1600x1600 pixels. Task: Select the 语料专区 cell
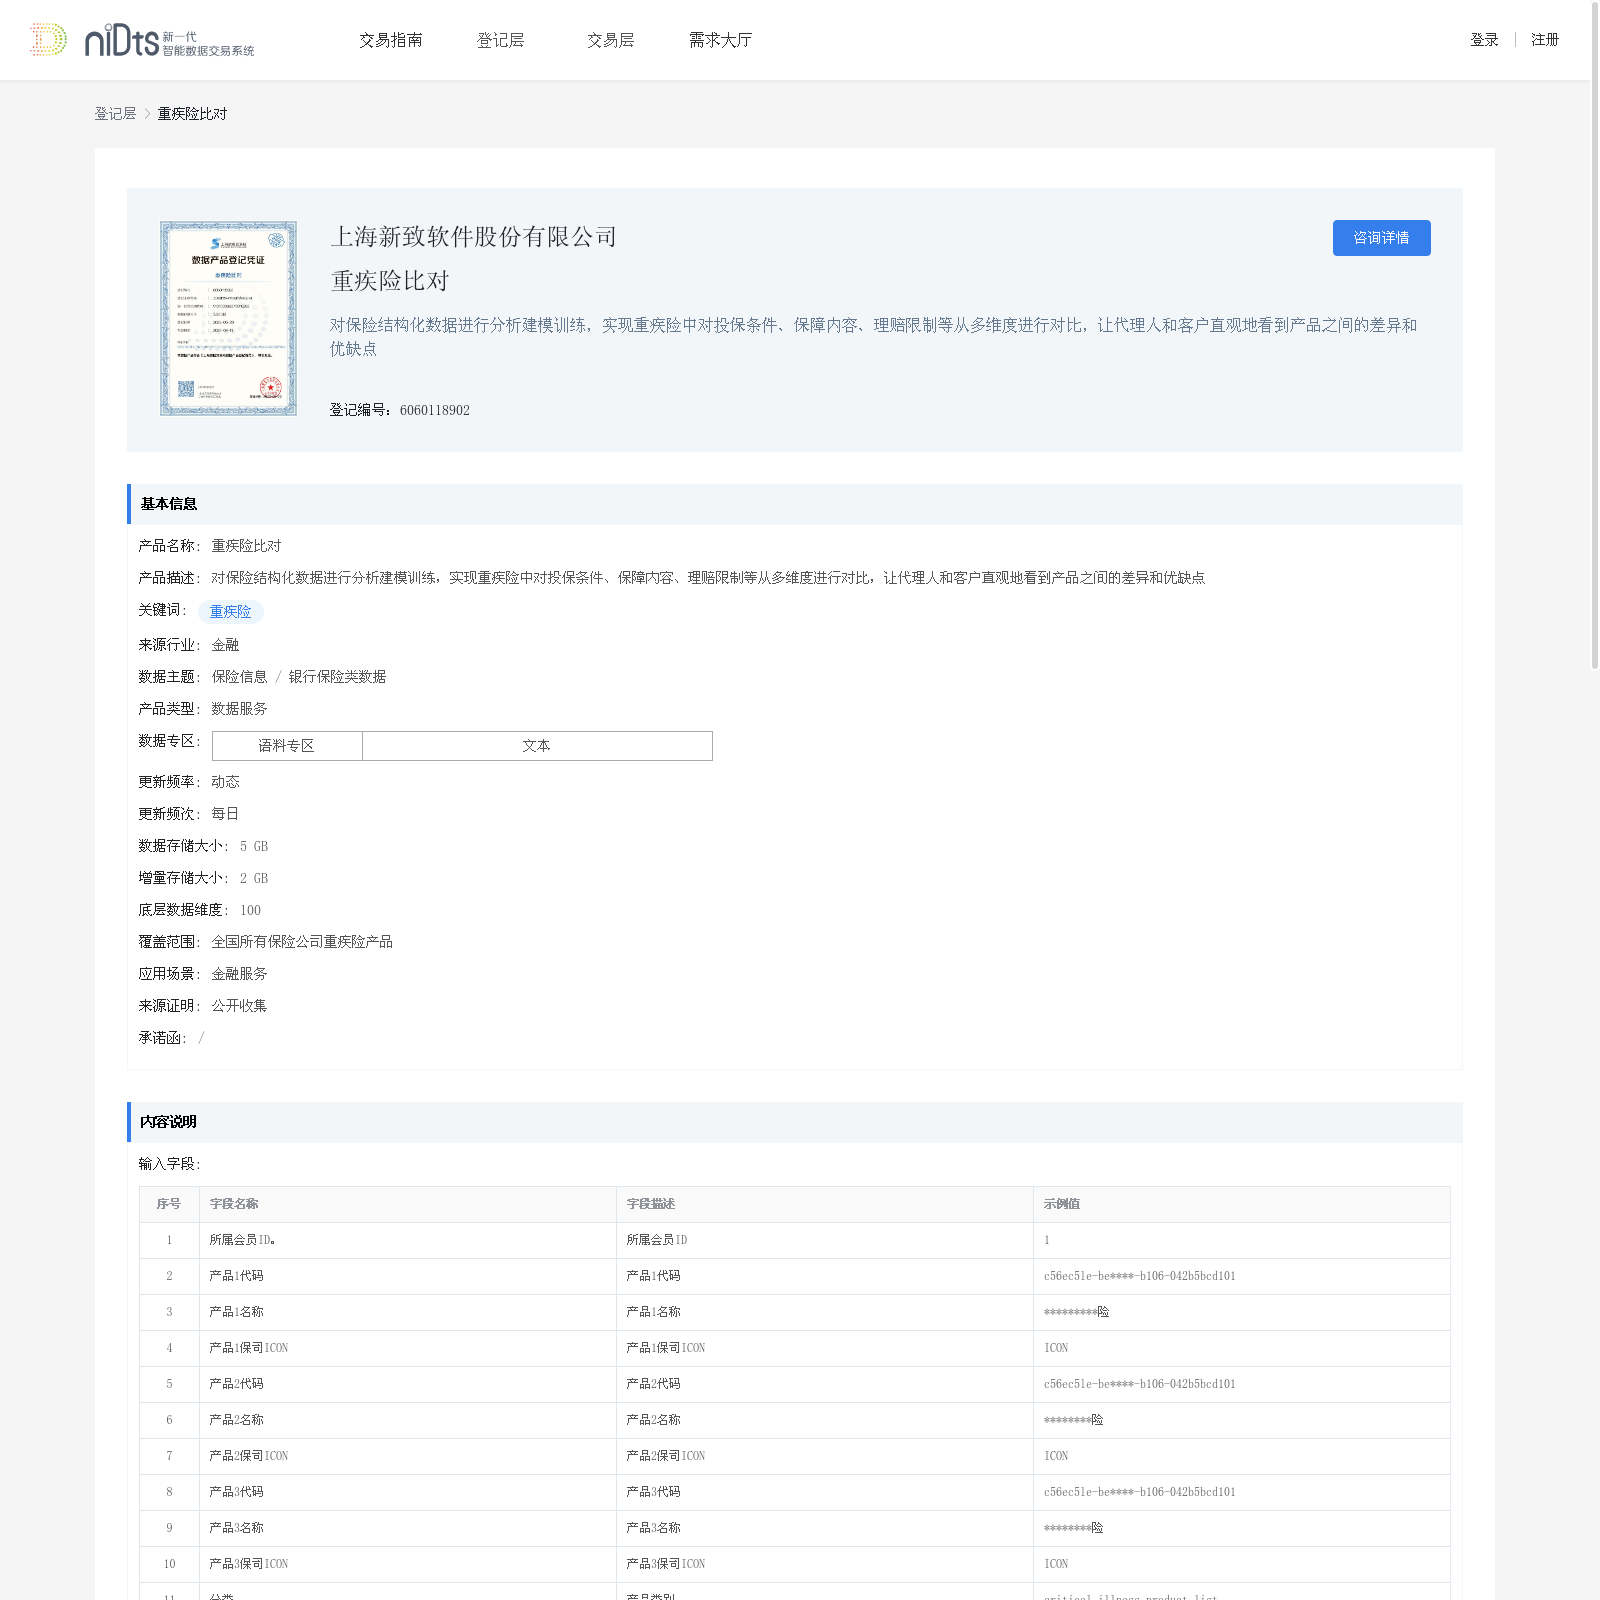click(287, 746)
